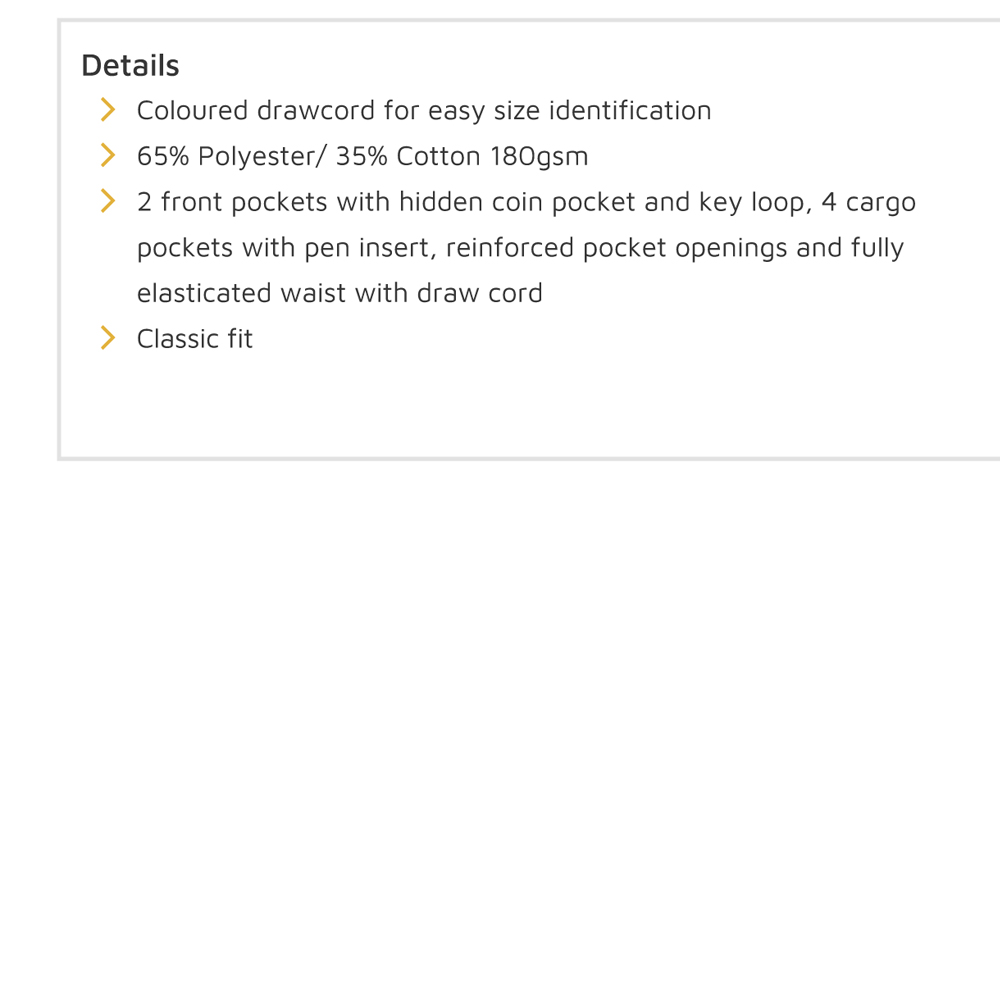Click the chevron beside Coloured drawcord bullet
The image size is (1000, 1000).
[x=108, y=110]
